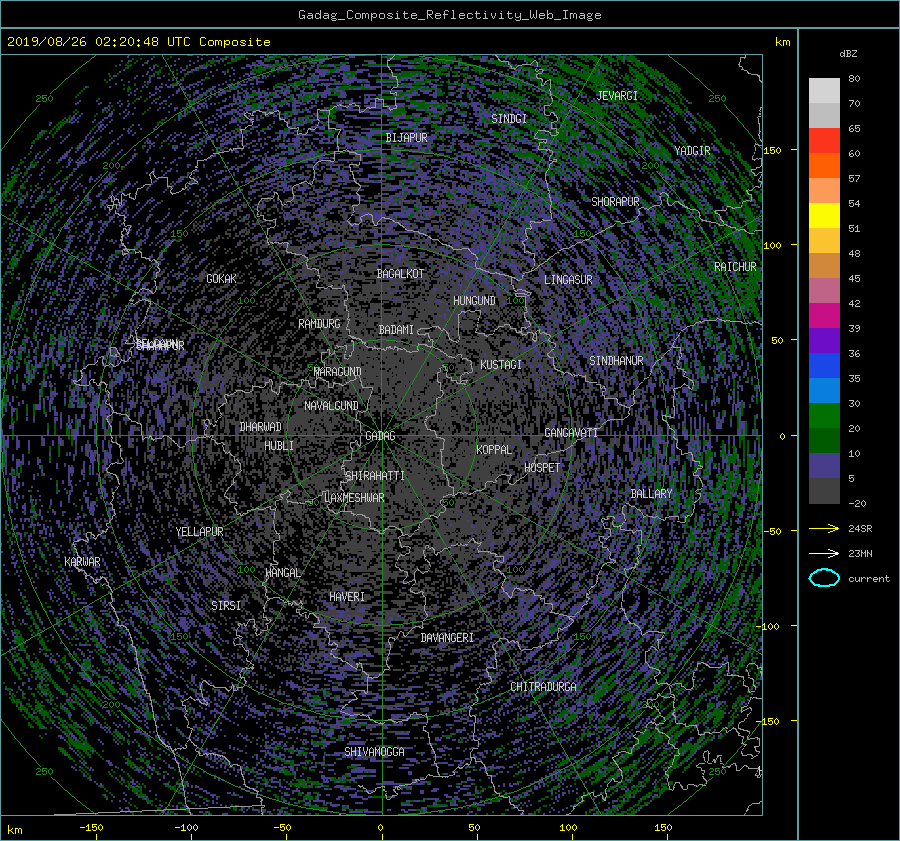Screen dimensions: 900x841
Task: Click the HANGAL city label
Action: [283, 573]
